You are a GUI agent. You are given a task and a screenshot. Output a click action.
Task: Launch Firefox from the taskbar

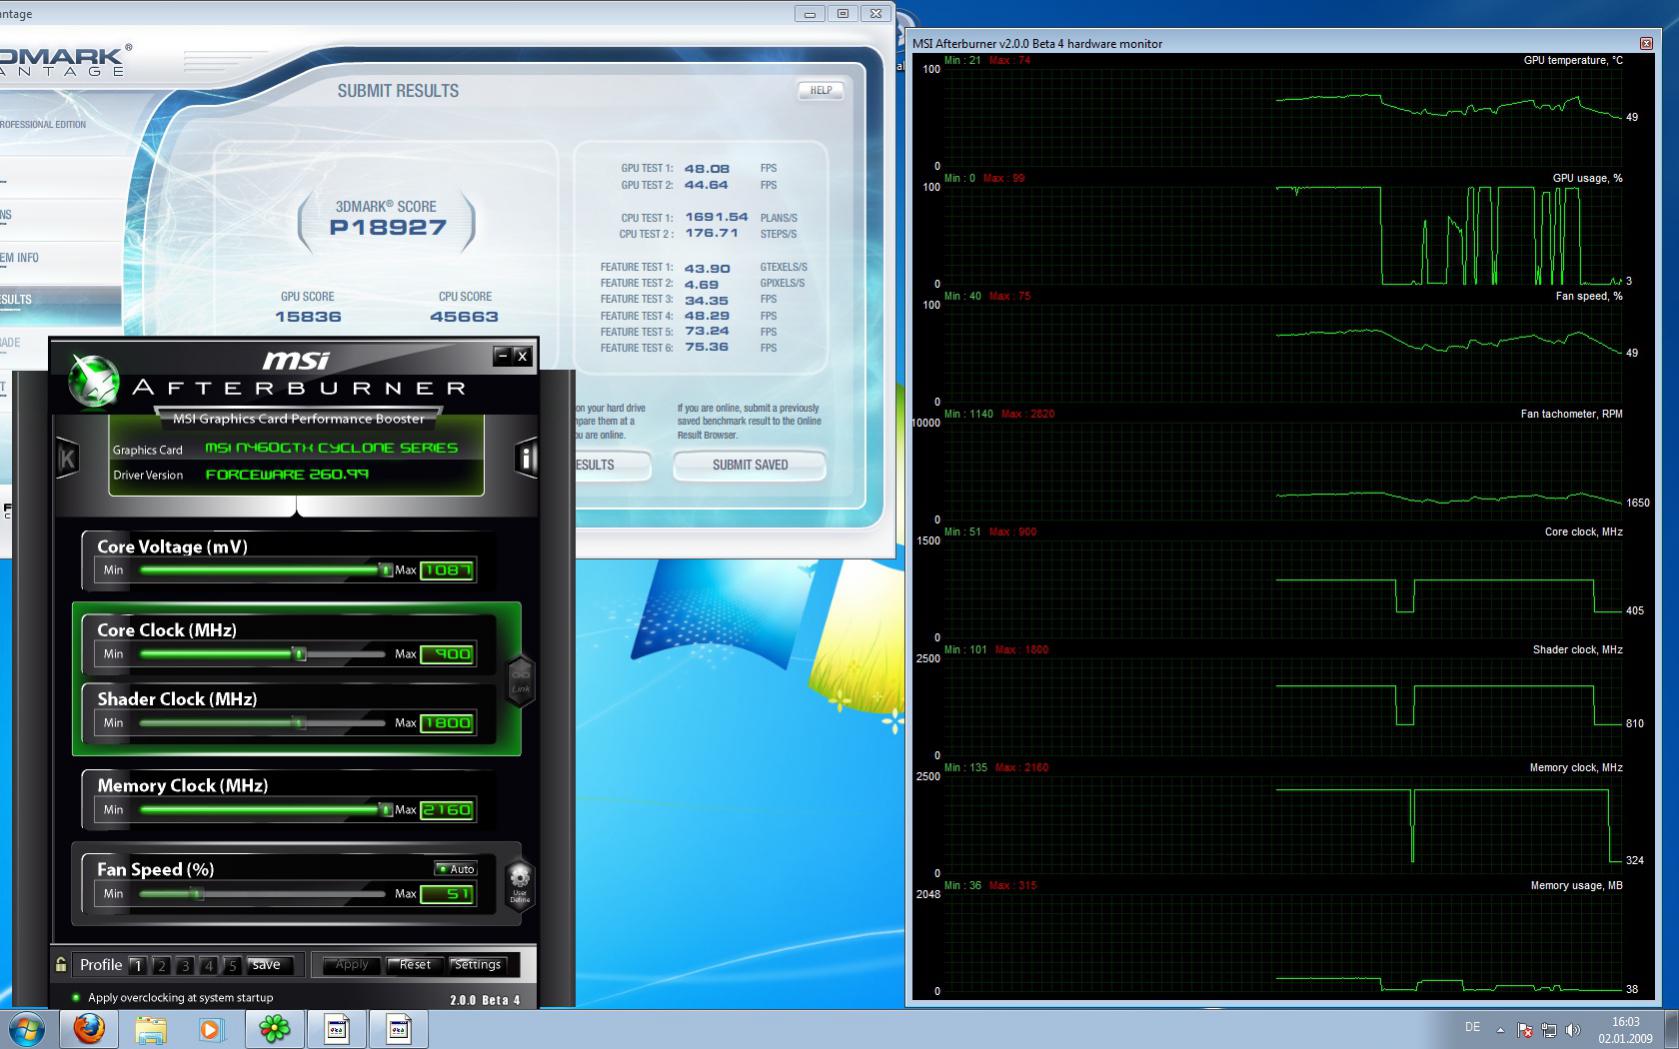pyautogui.click(x=89, y=1029)
